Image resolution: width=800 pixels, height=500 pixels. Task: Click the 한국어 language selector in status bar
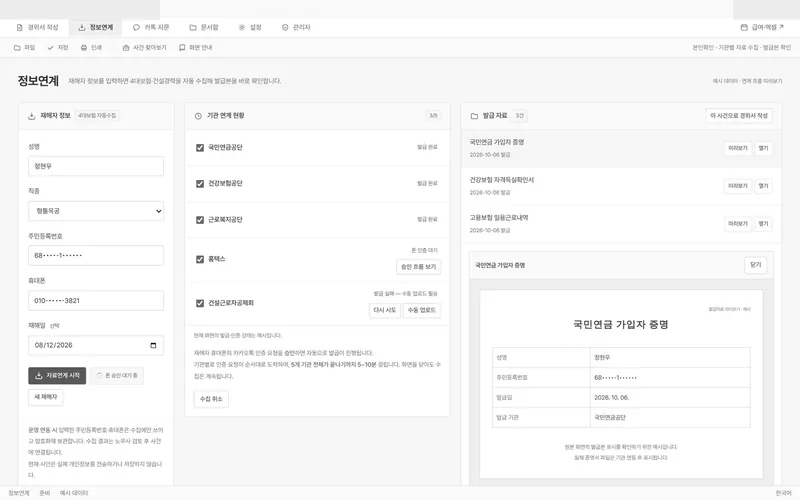(784, 493)
